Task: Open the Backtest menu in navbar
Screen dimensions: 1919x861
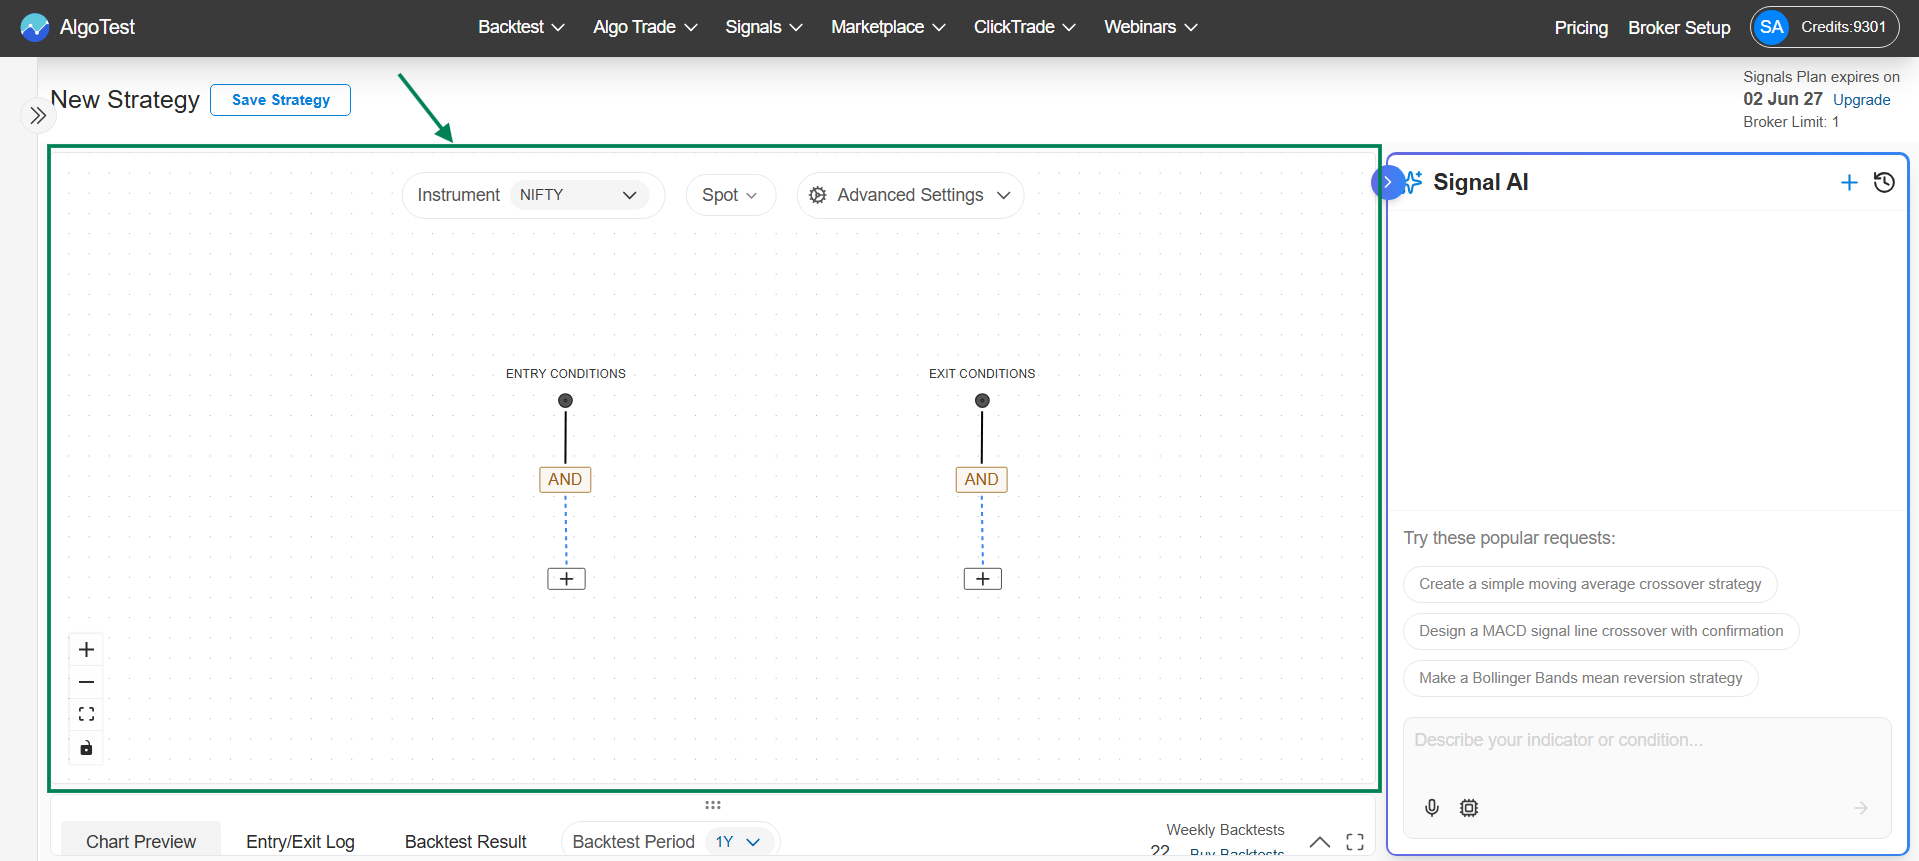Action: [x=521, y=27]
